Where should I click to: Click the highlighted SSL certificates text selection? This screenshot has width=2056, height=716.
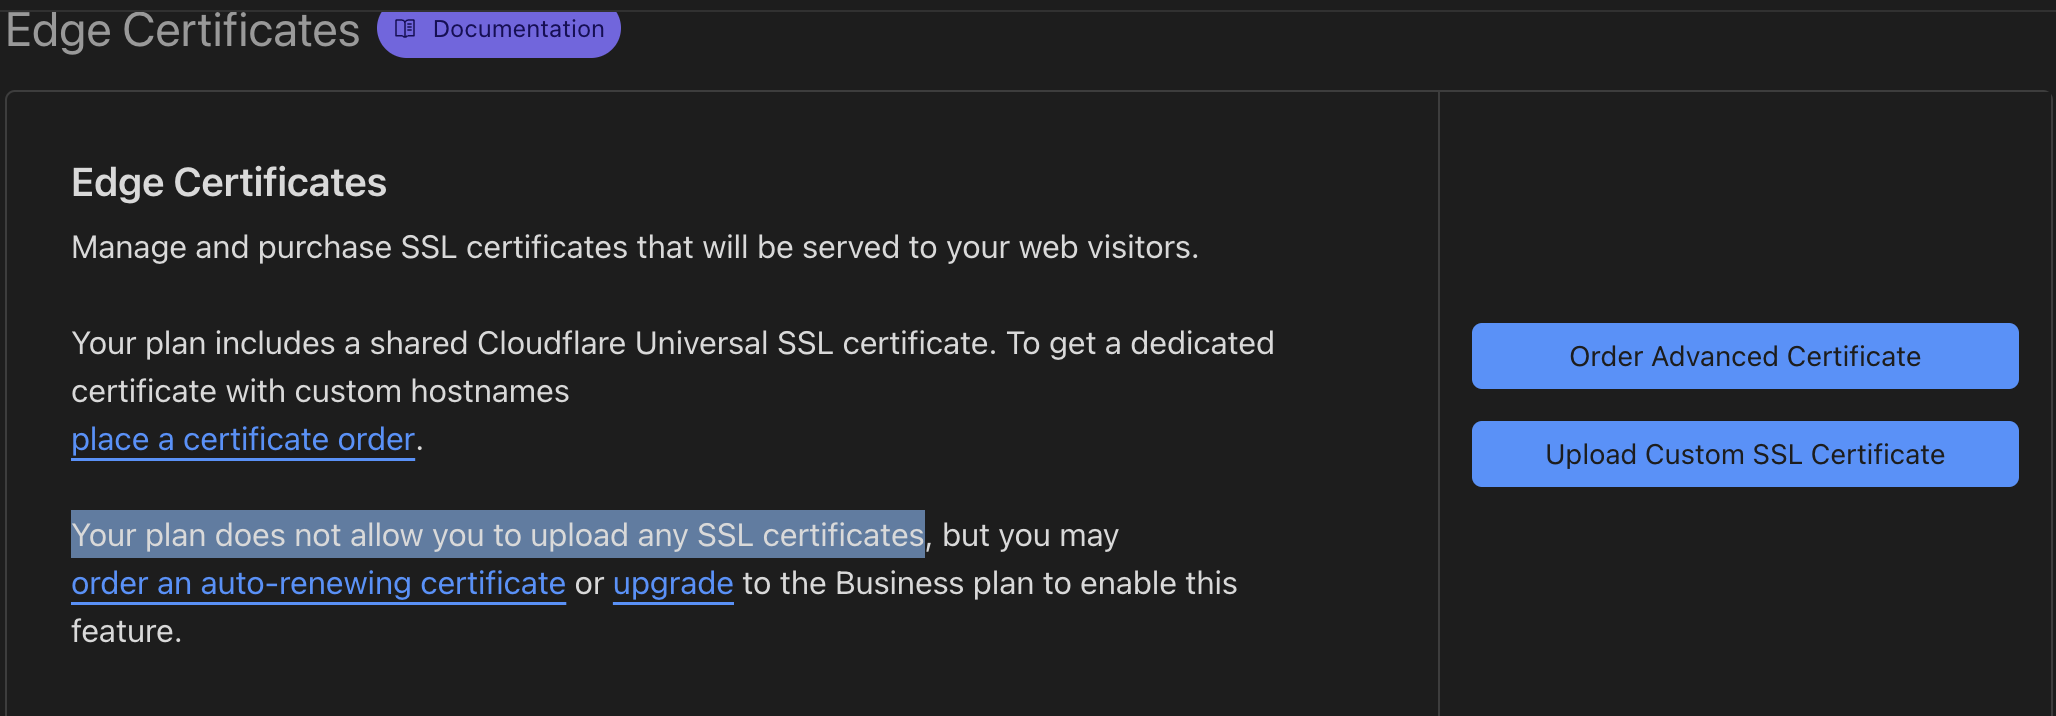coord(497,534)
